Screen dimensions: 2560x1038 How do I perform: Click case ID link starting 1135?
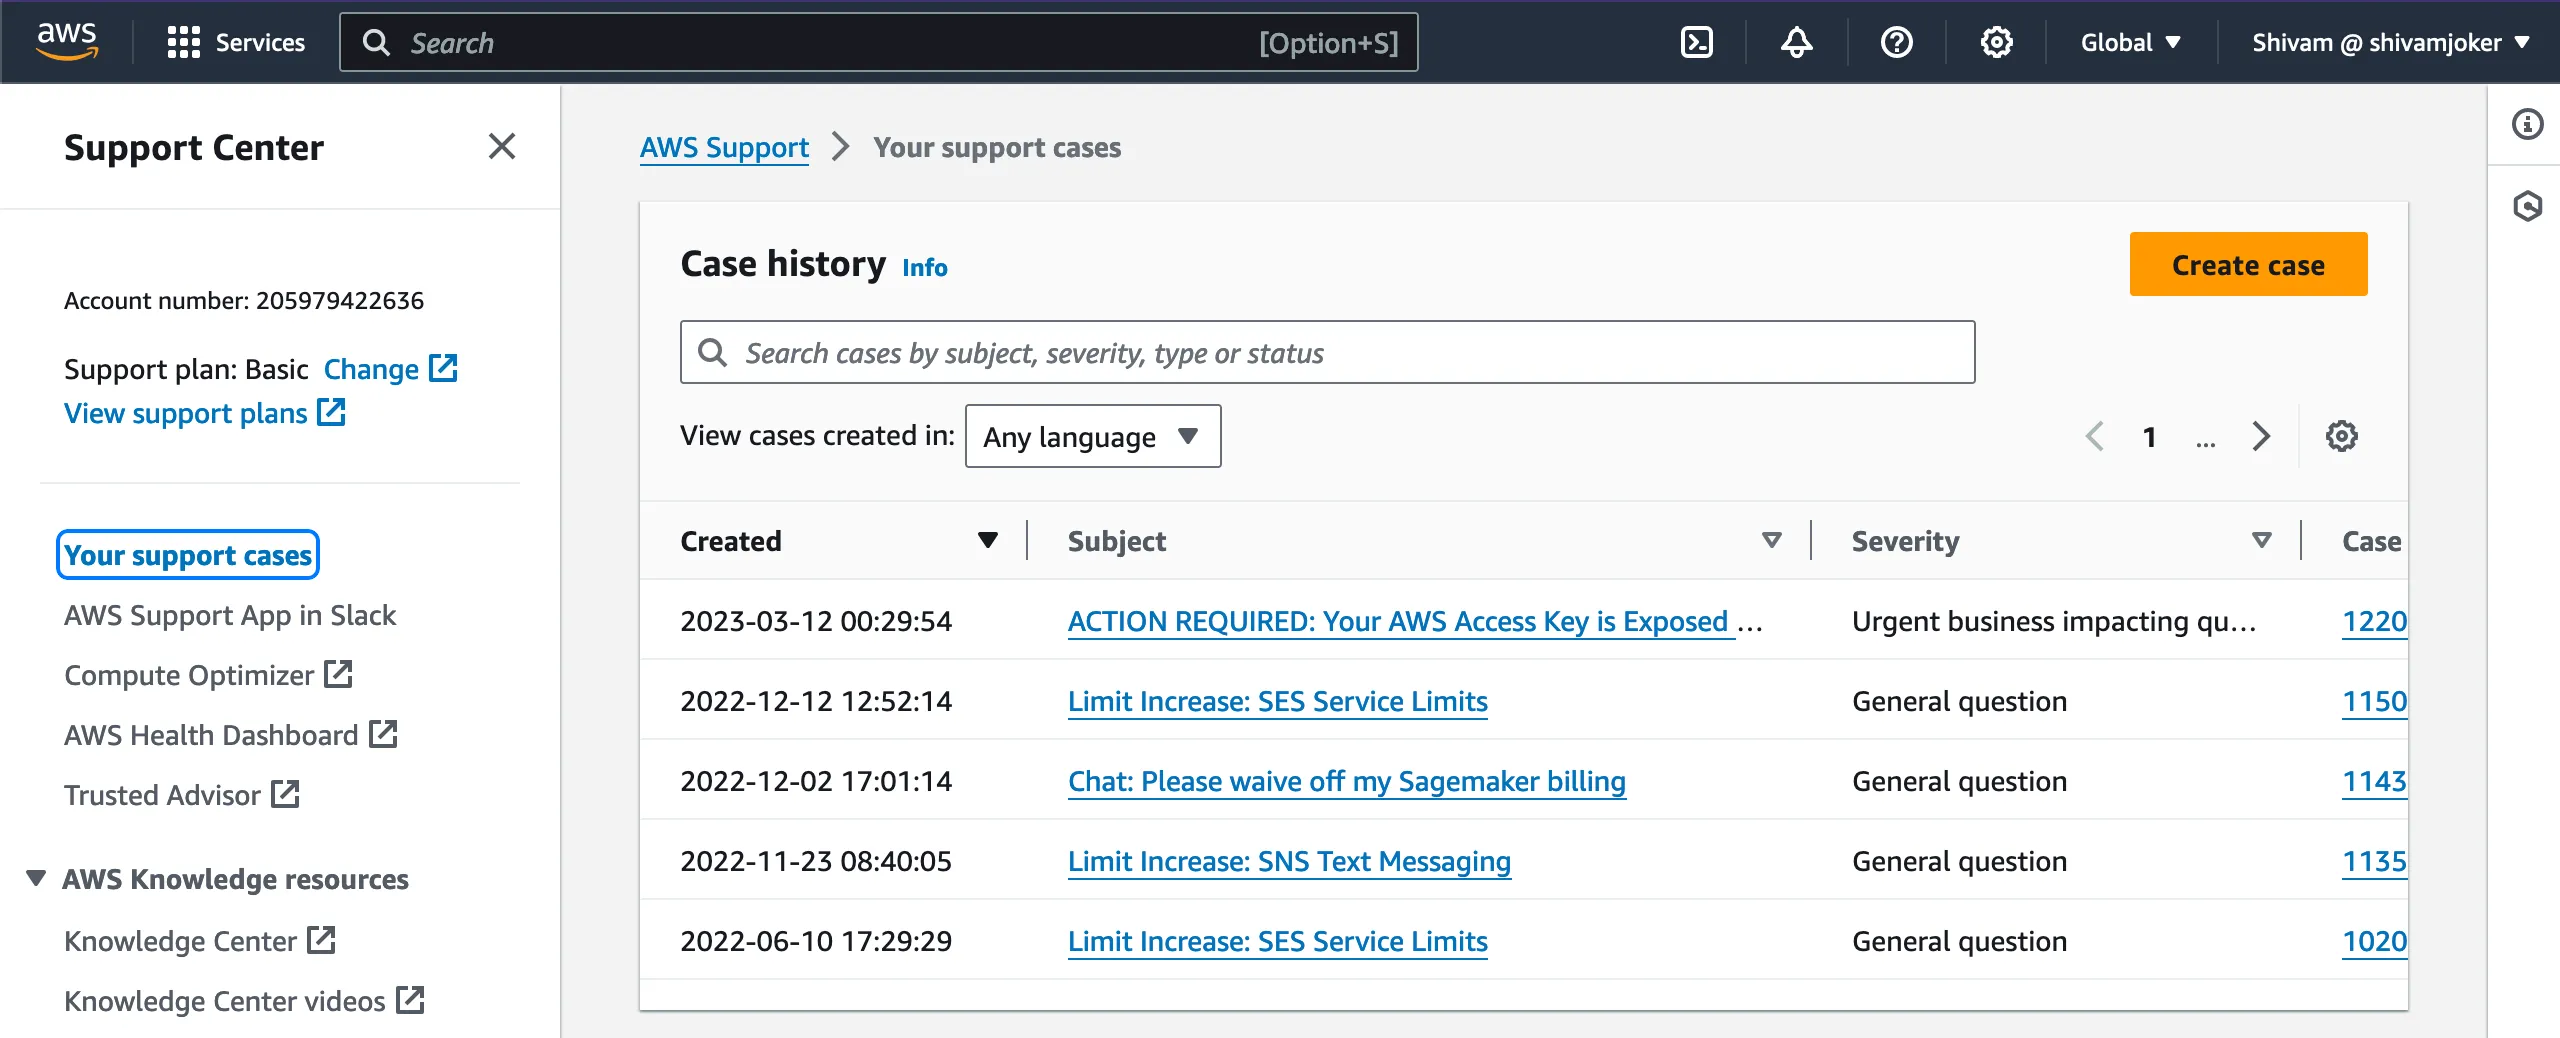click(2374, 861)
